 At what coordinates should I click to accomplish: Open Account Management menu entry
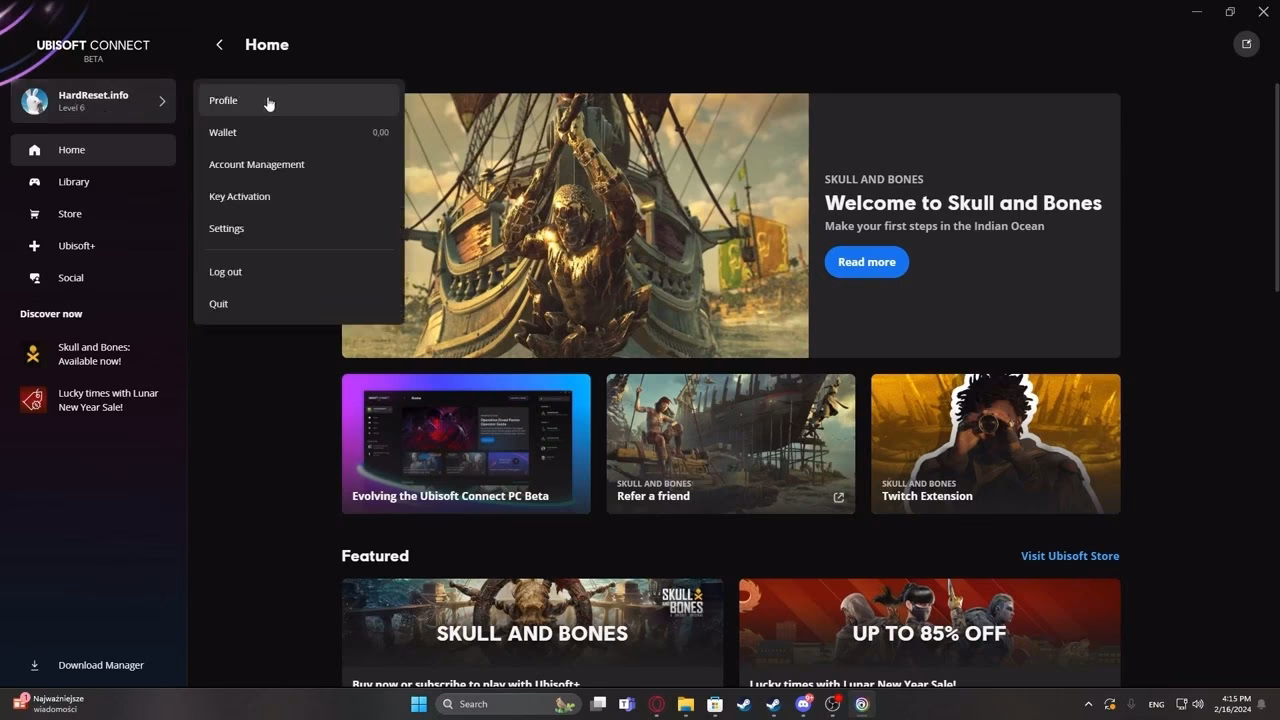pos(298,164)
